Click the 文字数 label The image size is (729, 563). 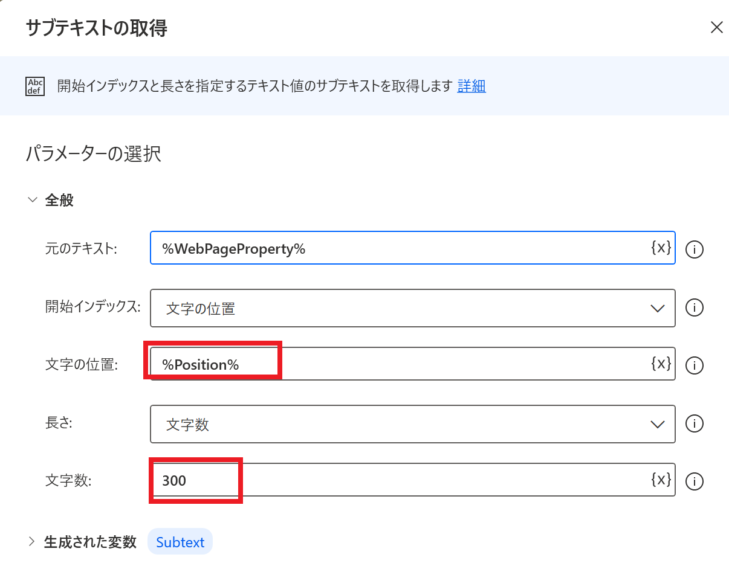(68, 480)
